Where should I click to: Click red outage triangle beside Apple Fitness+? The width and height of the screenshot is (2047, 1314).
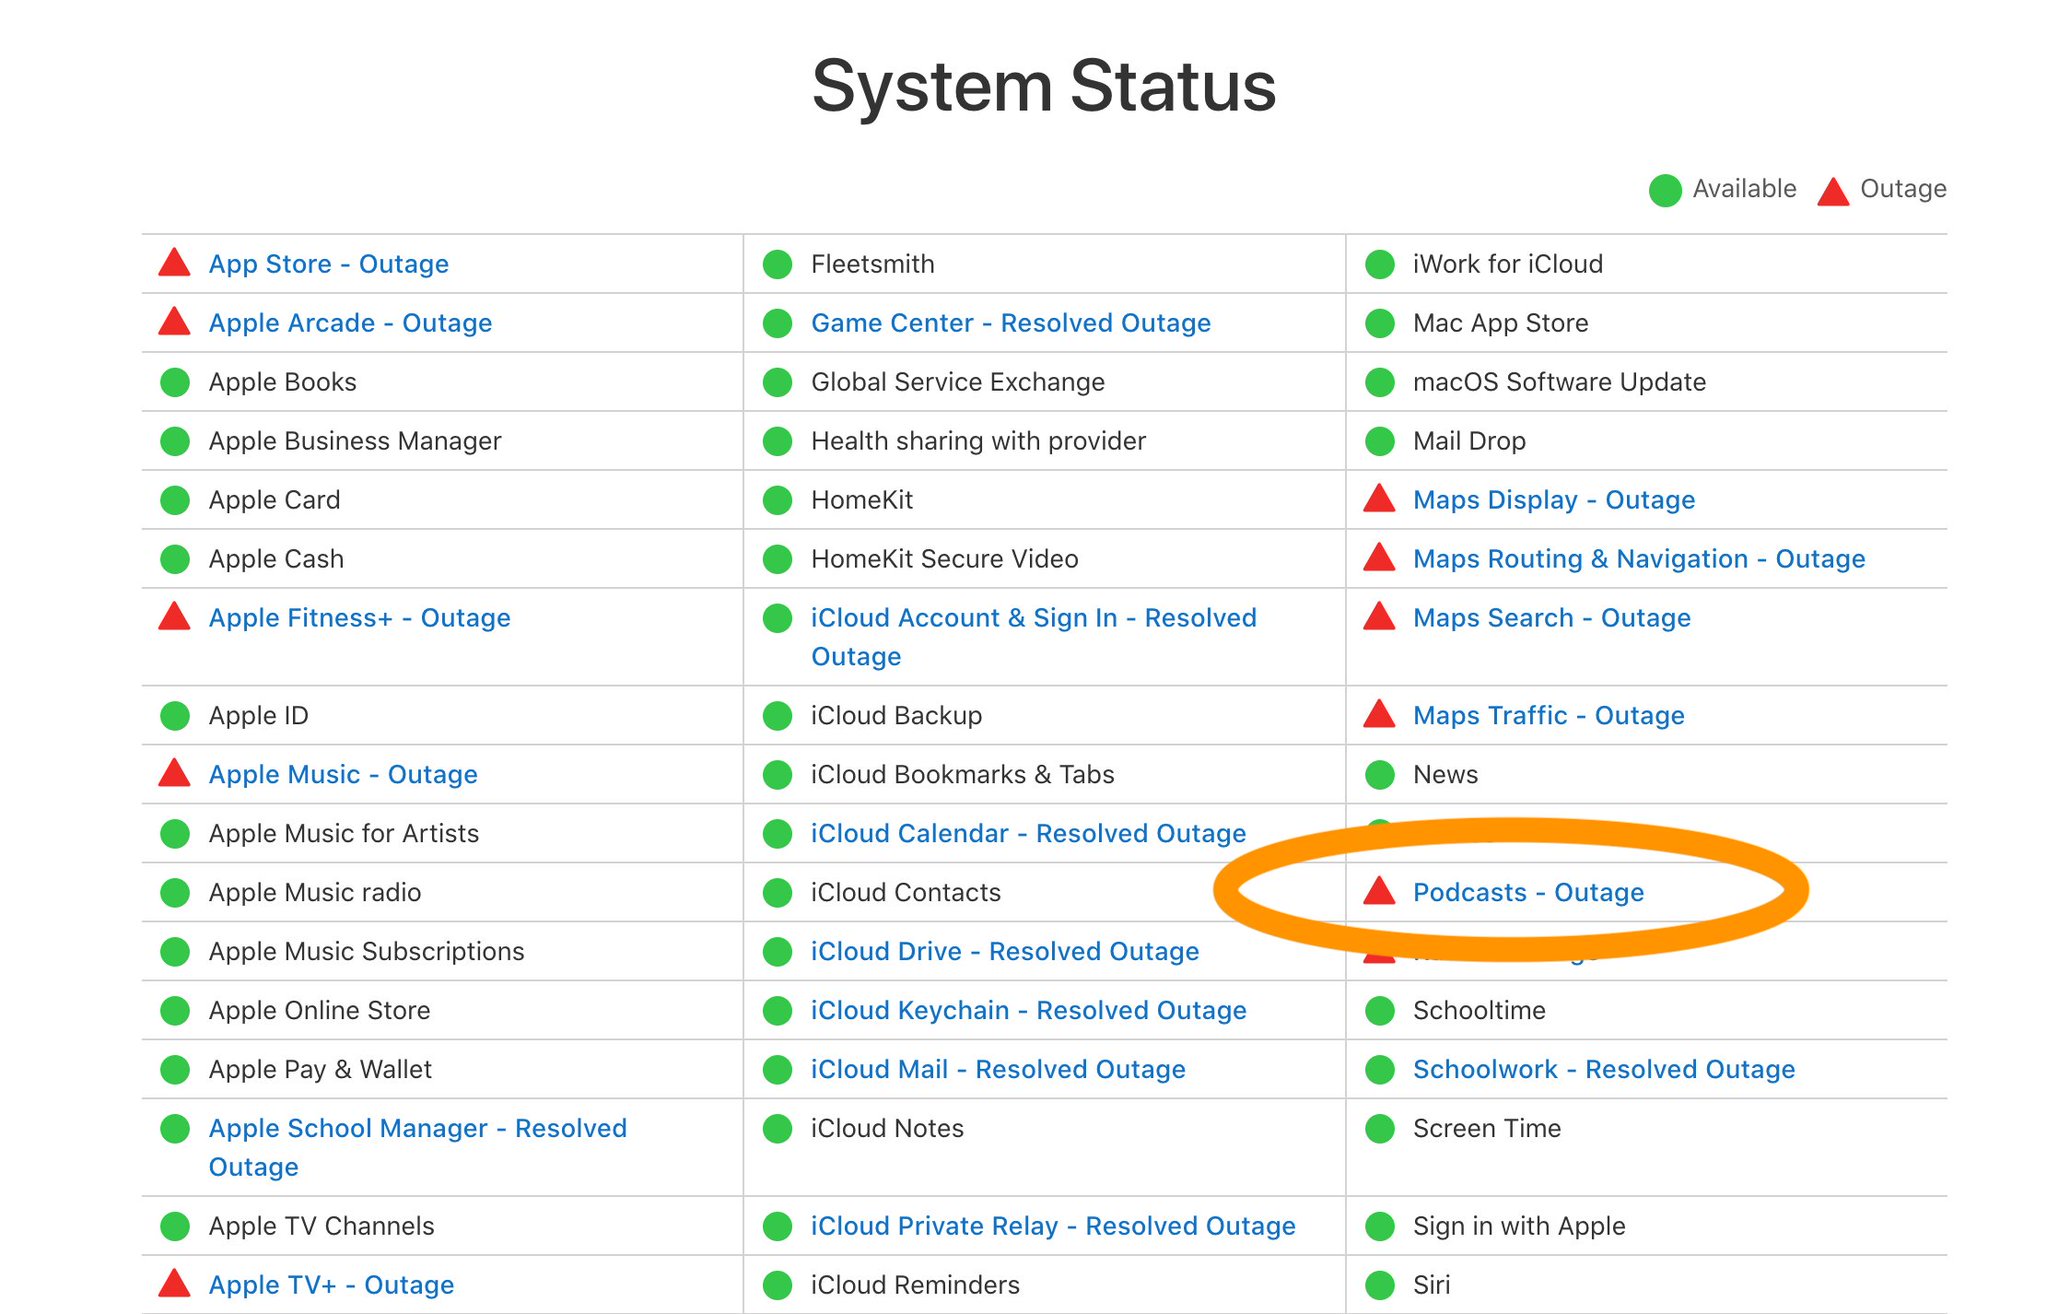pos(174,616)
